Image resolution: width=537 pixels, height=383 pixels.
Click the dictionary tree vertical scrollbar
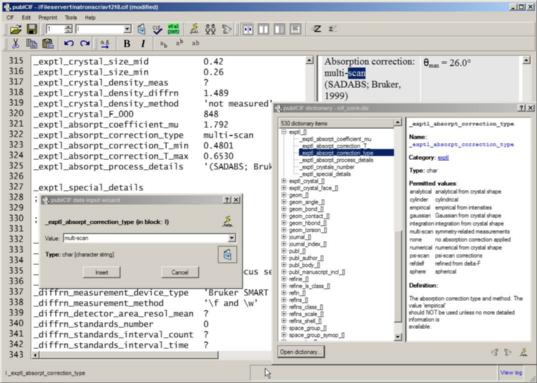coord(398,275)
